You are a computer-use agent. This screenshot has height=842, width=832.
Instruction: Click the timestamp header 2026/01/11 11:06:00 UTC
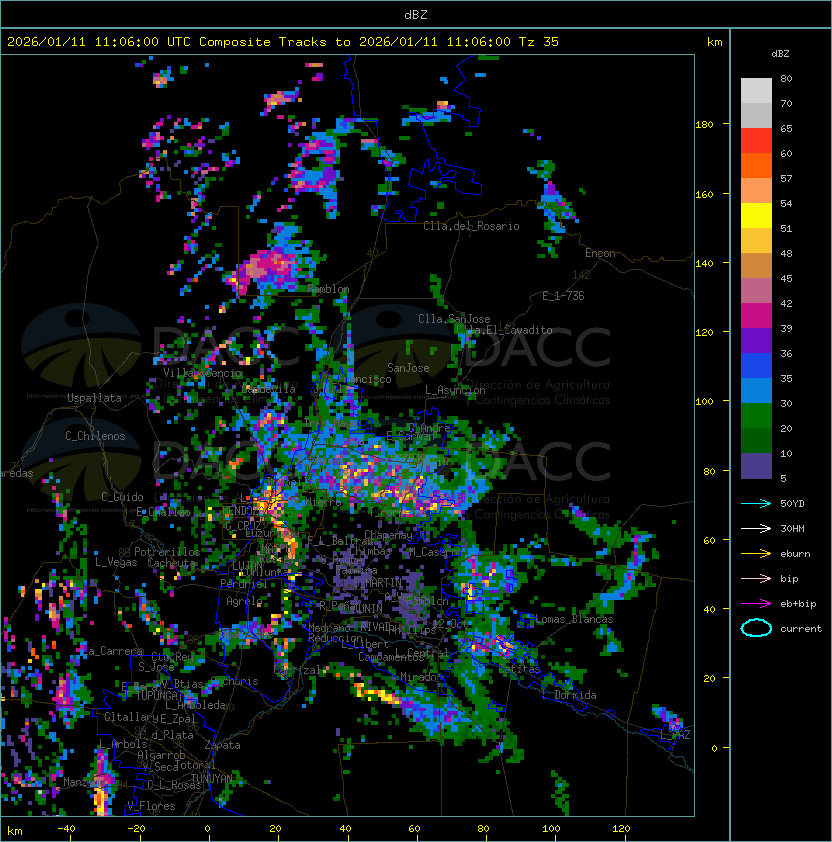click(98, 42)
